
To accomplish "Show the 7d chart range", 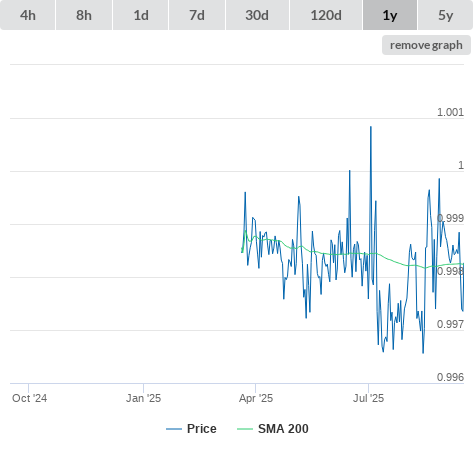I will [197, 15].
